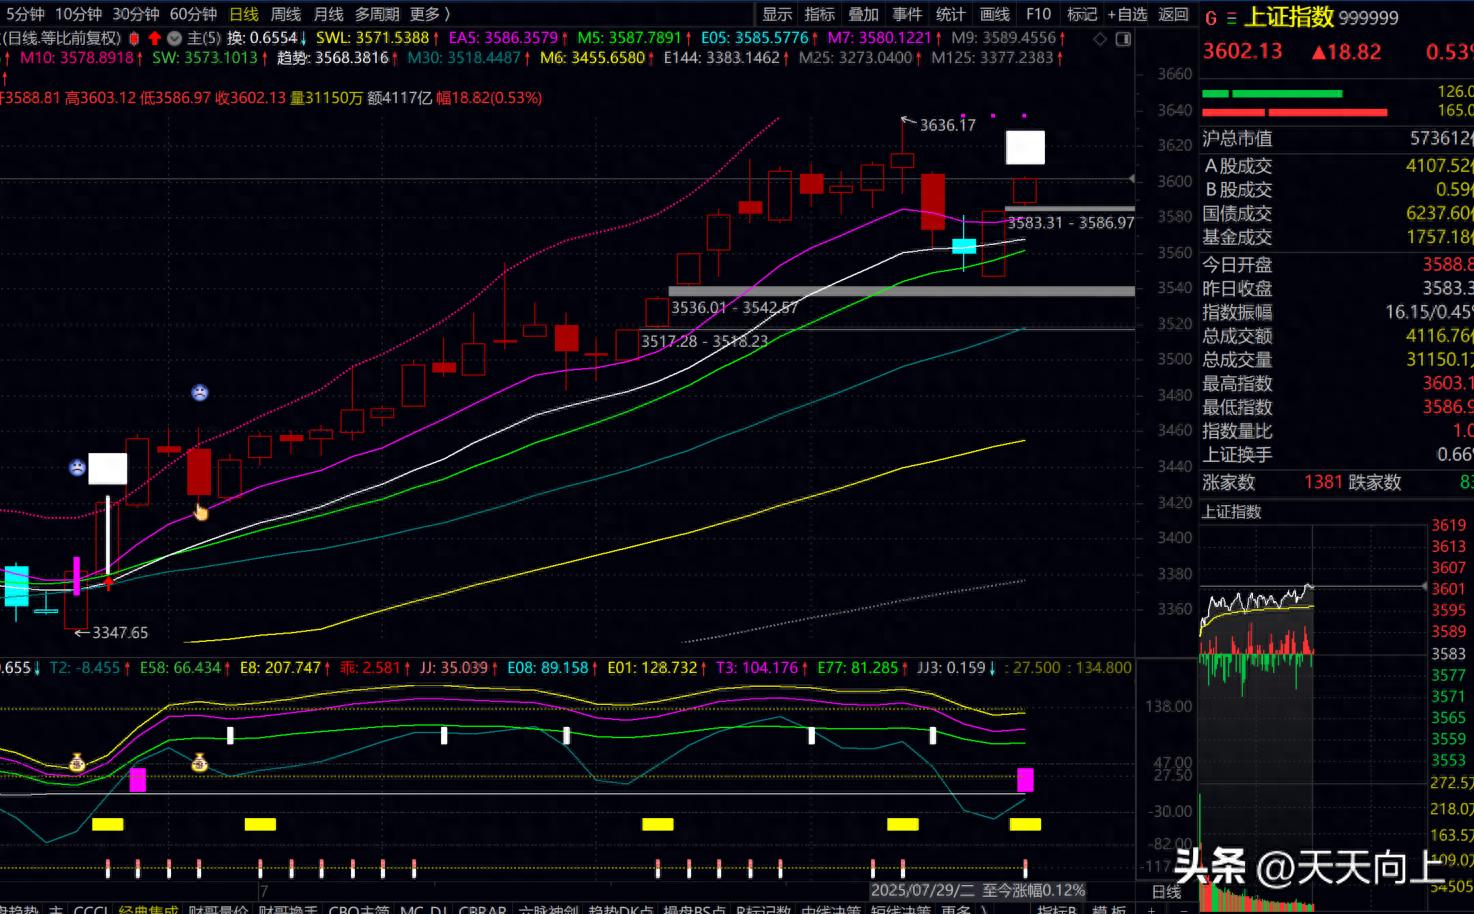This screenshot has height=914, width=1474.
Task: Activate the 画线 drawing tools
Action: point(995,14)
